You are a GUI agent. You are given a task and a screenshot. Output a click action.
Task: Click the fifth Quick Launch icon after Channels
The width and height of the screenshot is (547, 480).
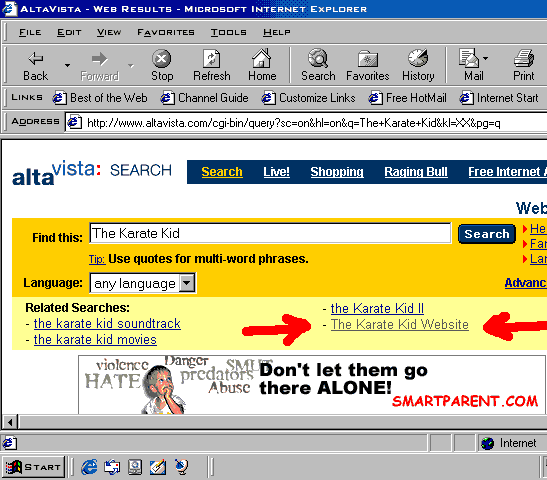point(181,467)
